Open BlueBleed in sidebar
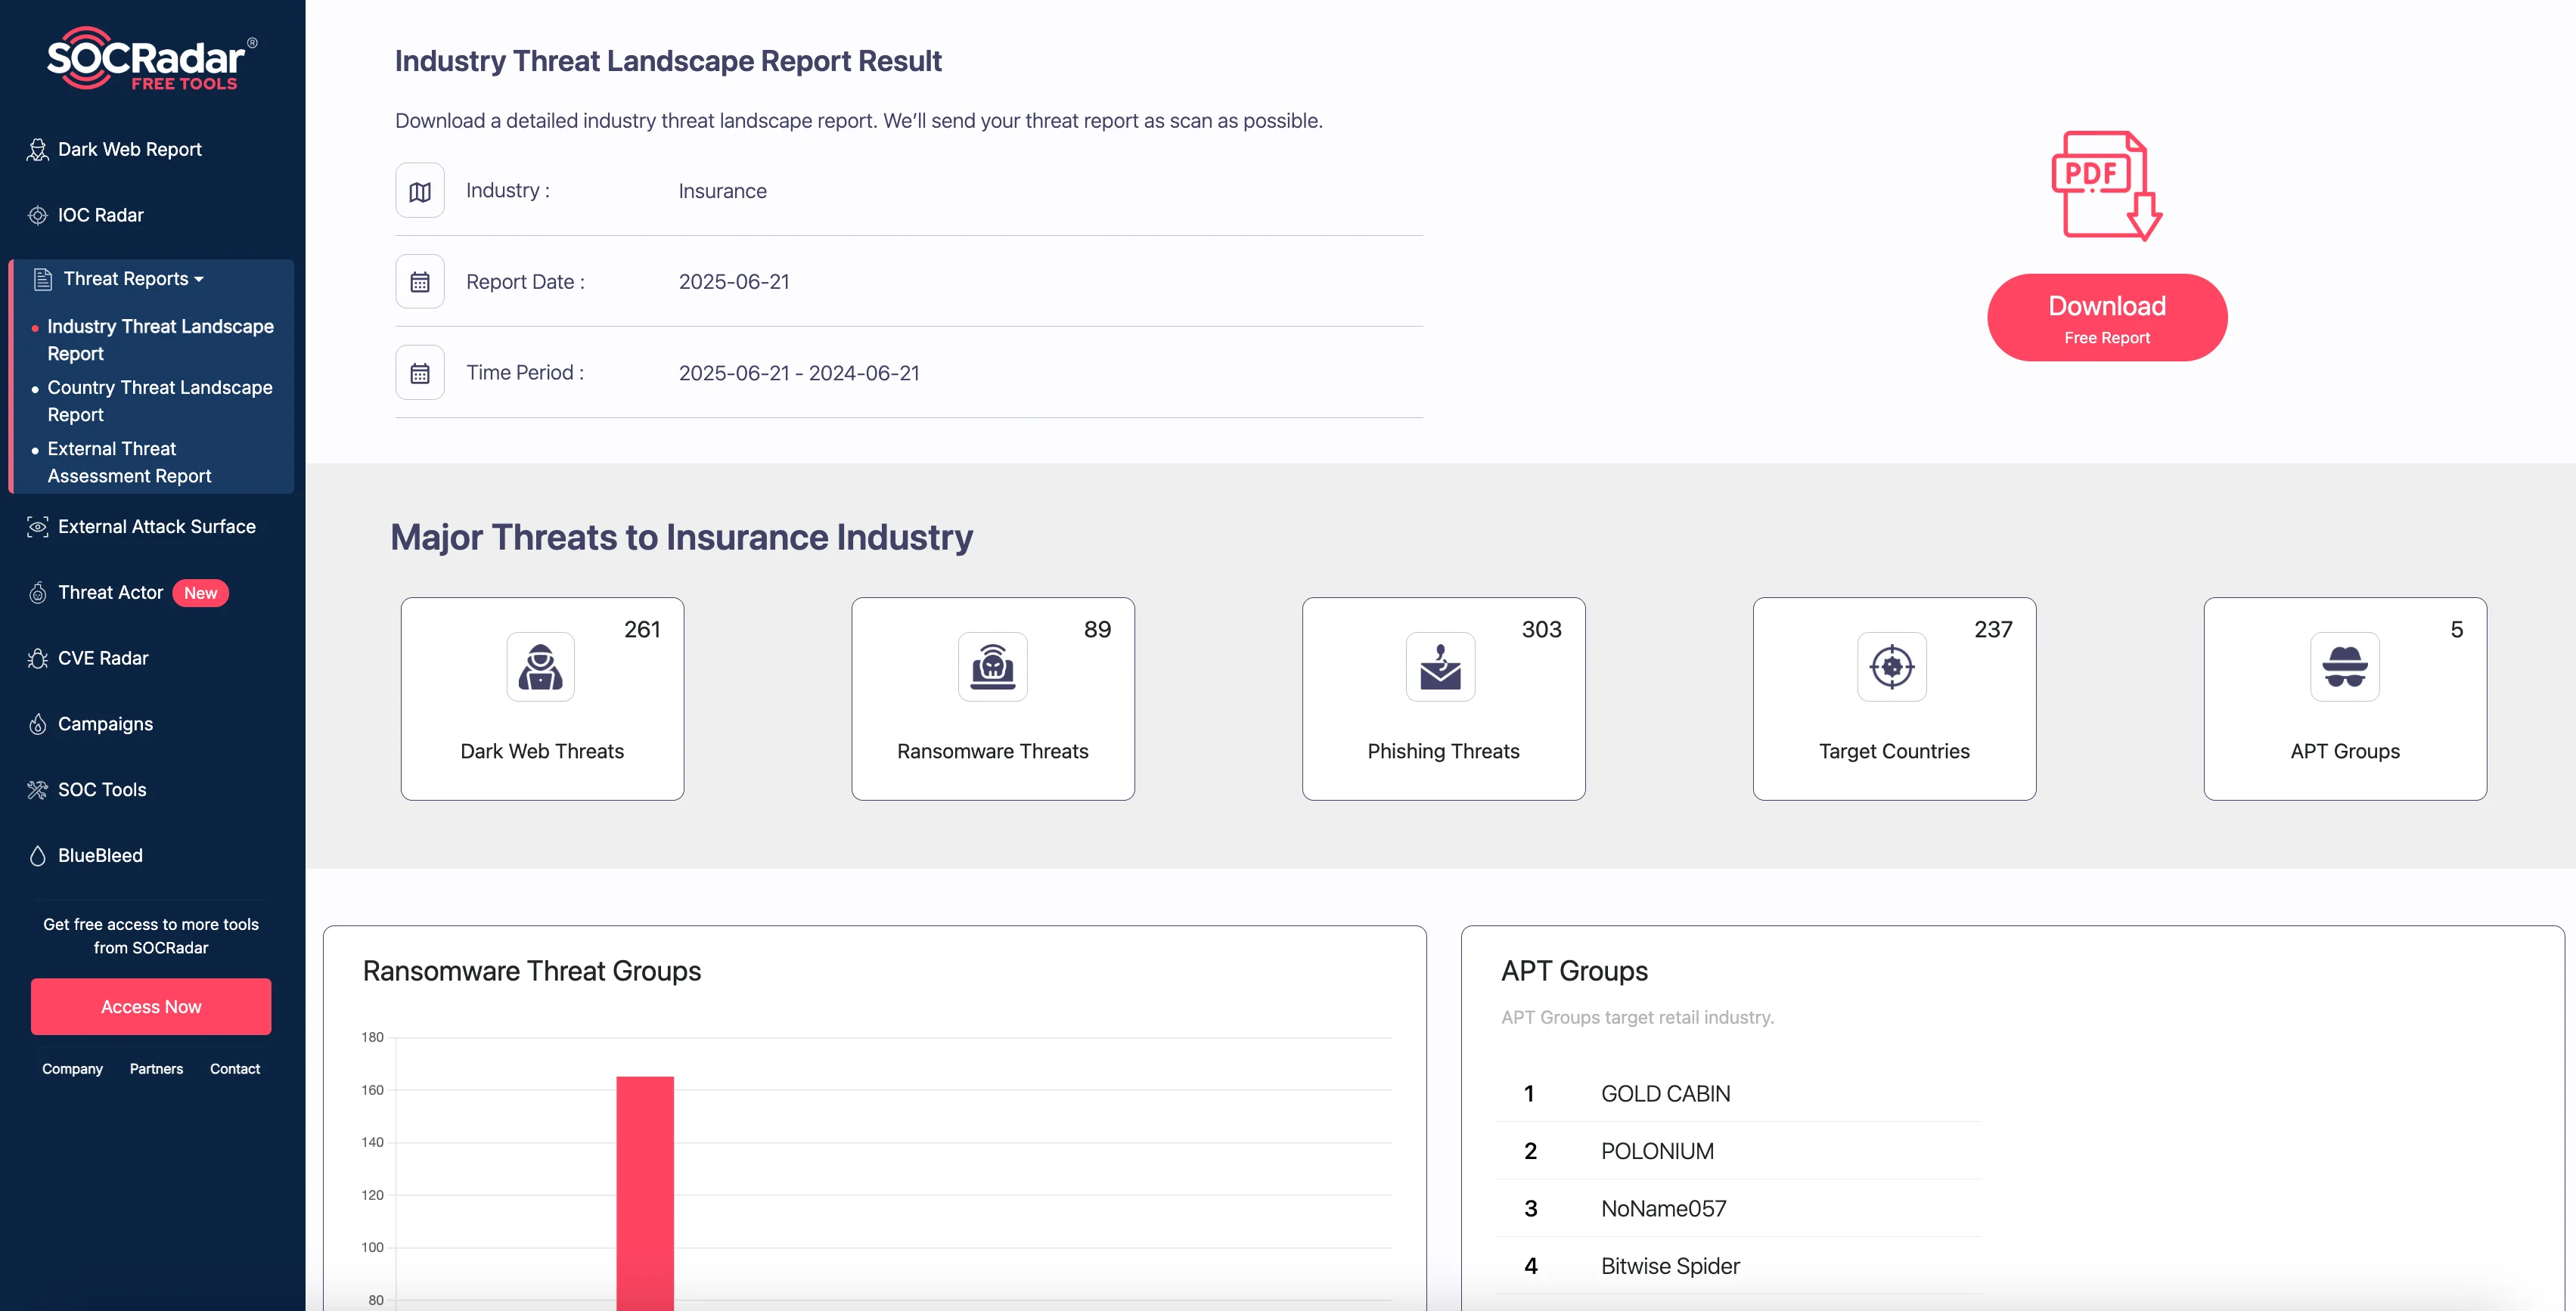This screenshot has height=1311, width=2576. 100,856
